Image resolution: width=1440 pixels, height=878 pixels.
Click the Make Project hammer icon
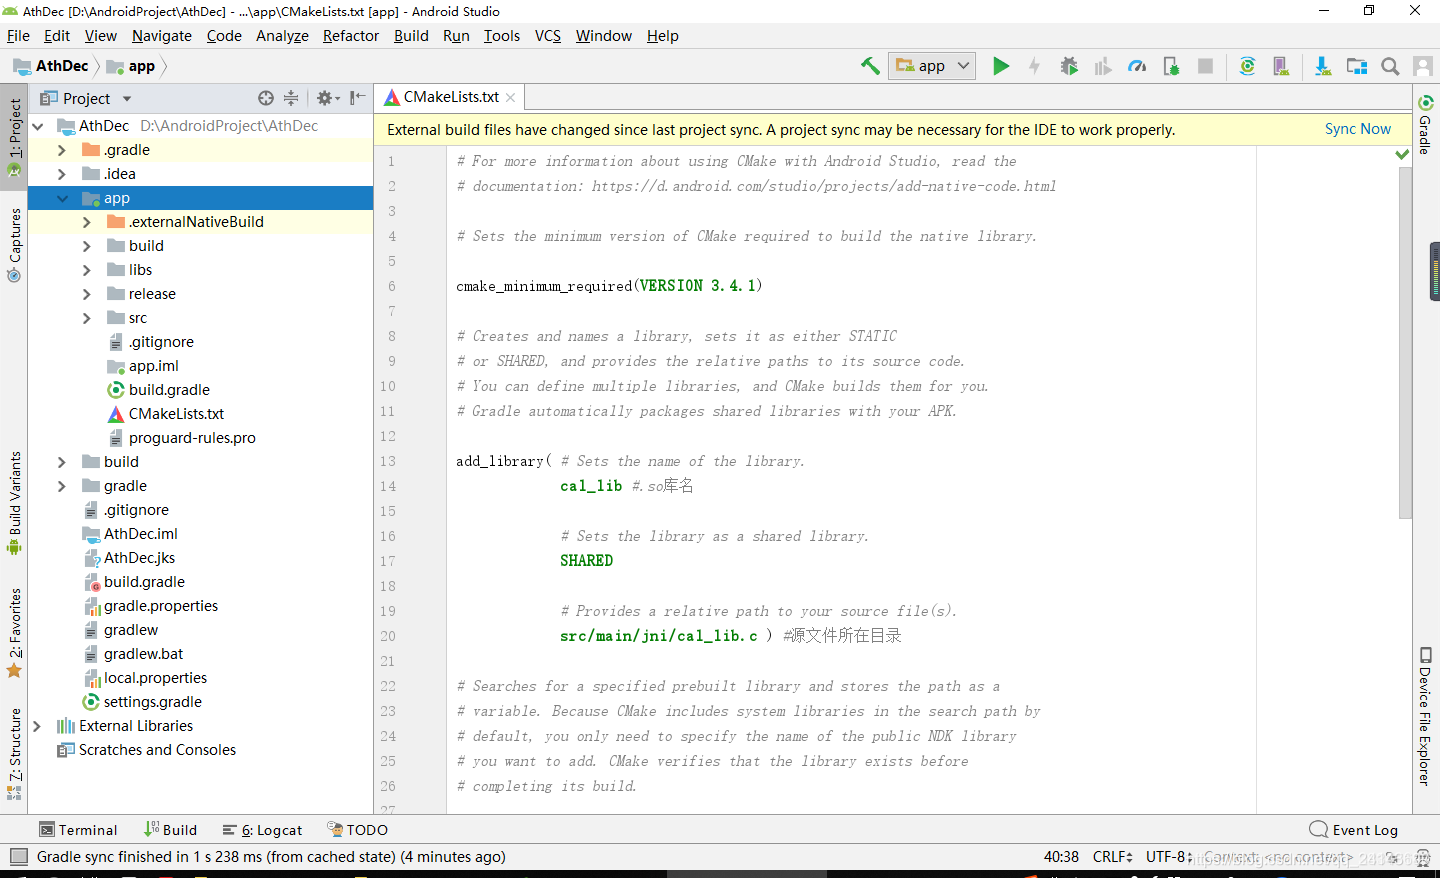[x=870, y=66]
